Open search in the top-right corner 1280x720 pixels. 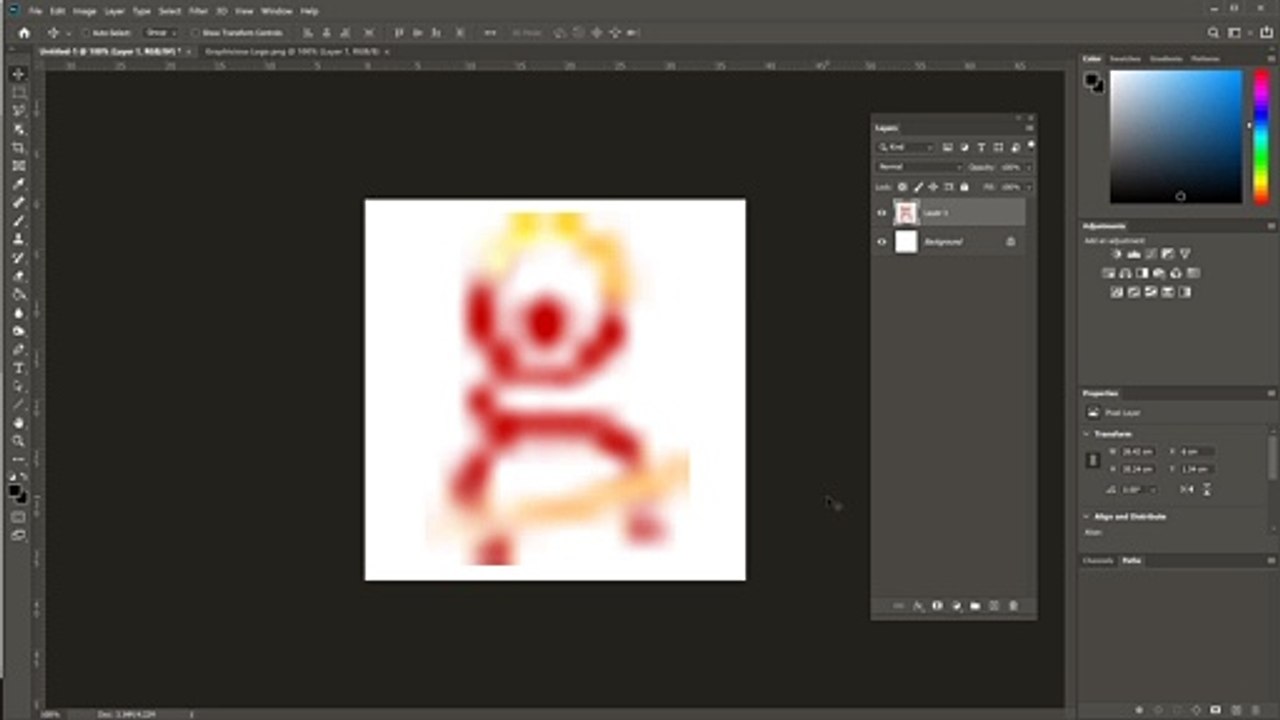1213,33
